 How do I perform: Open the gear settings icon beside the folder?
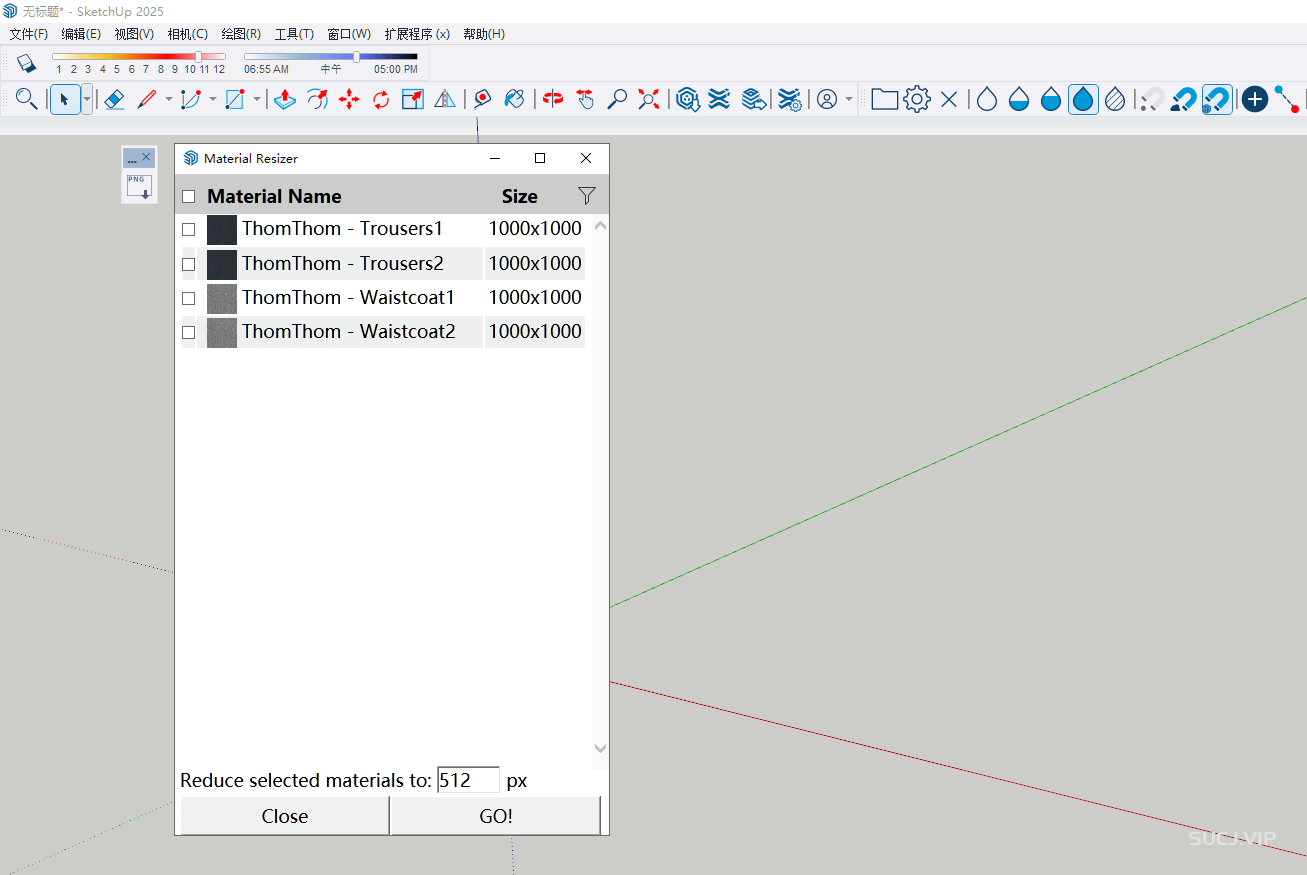[917, 99]
